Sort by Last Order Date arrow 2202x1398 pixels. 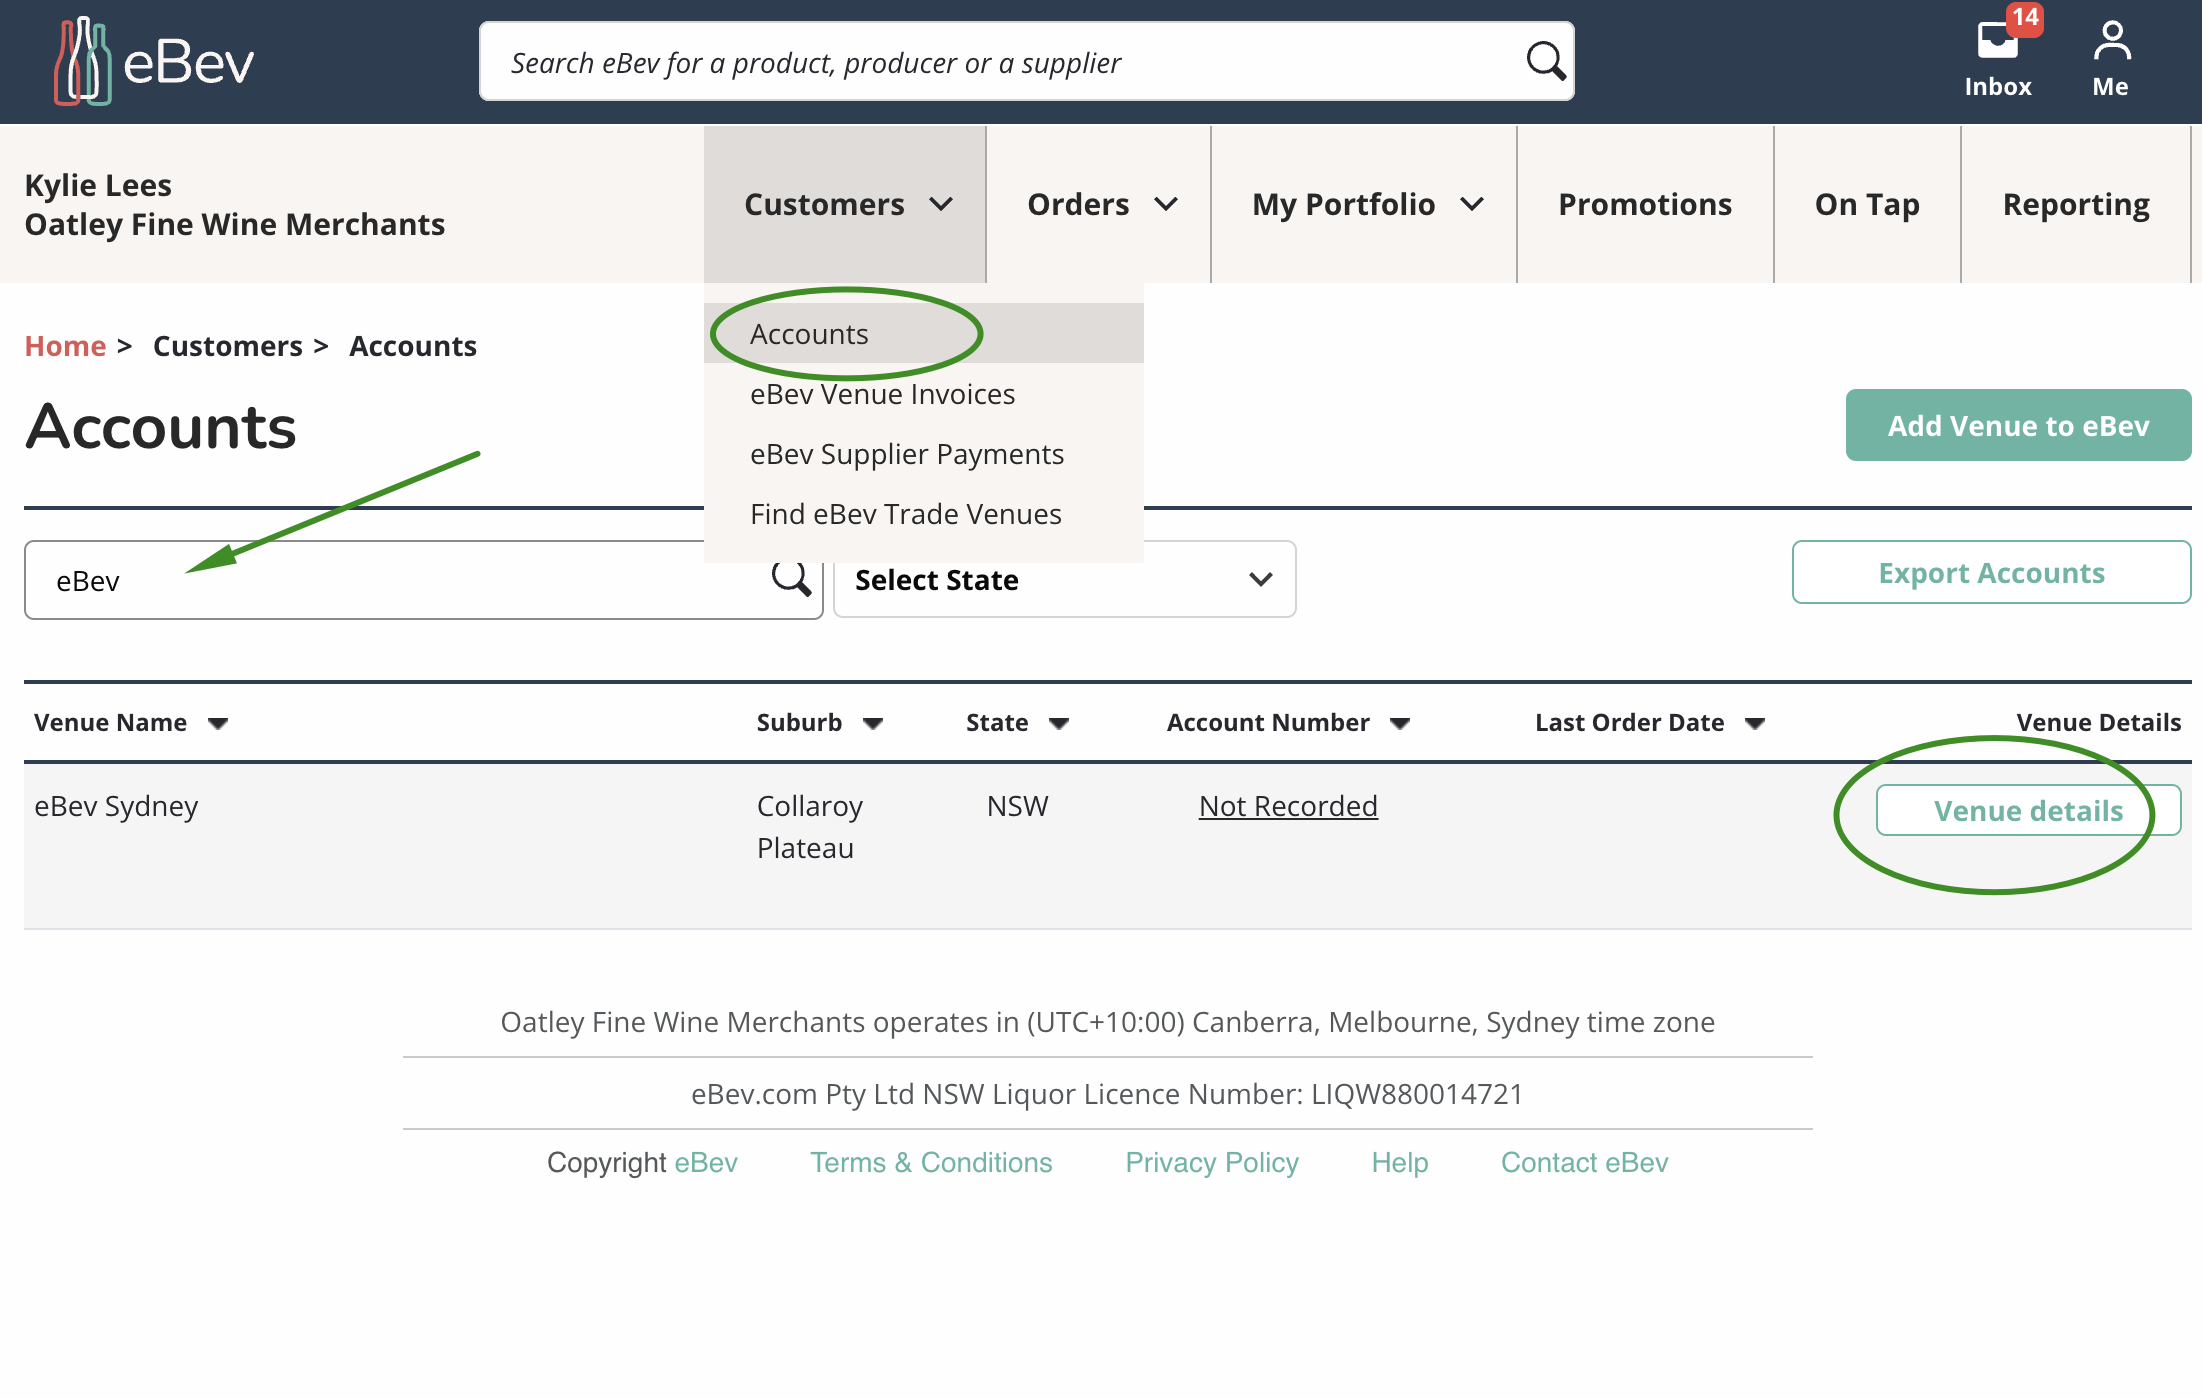[x=1755, y=723]
